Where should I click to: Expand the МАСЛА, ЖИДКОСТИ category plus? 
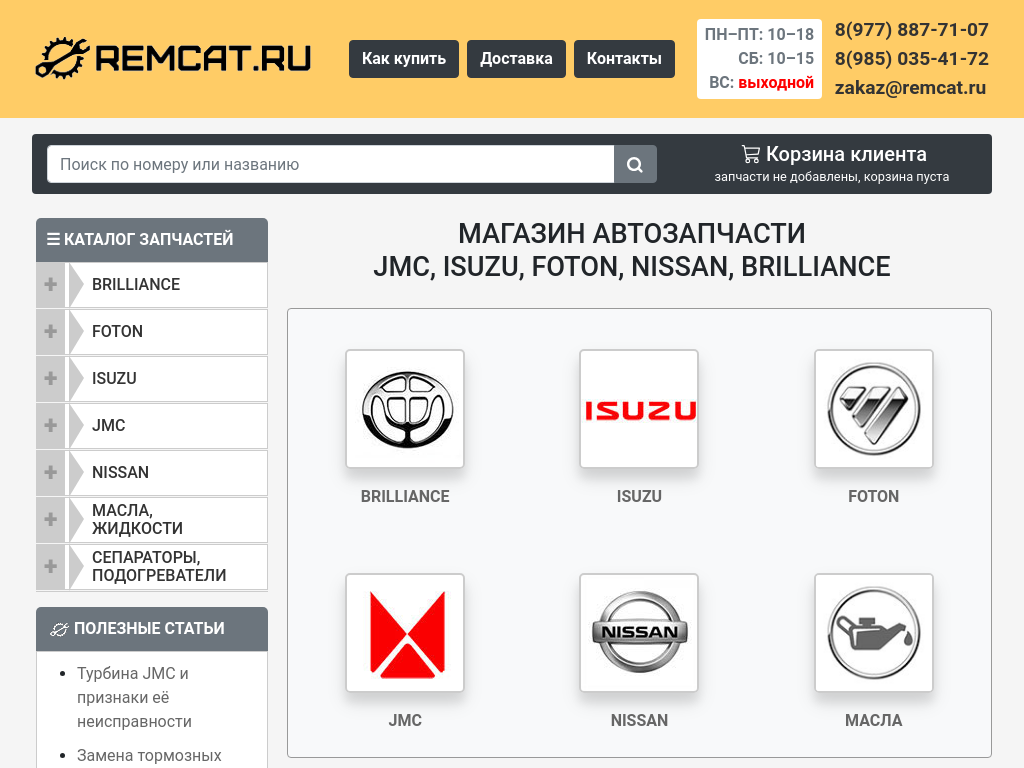click(x=50, y=520)
